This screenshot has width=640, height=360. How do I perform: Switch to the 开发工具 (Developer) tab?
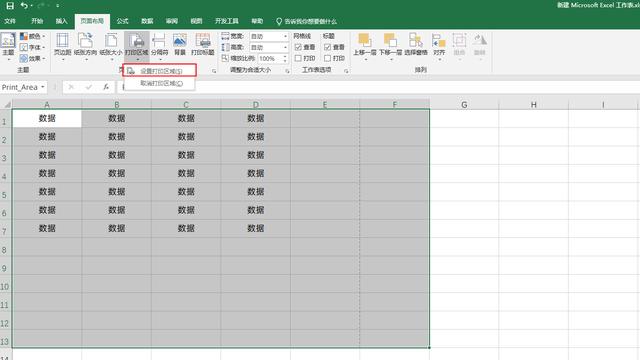(227, 21)
